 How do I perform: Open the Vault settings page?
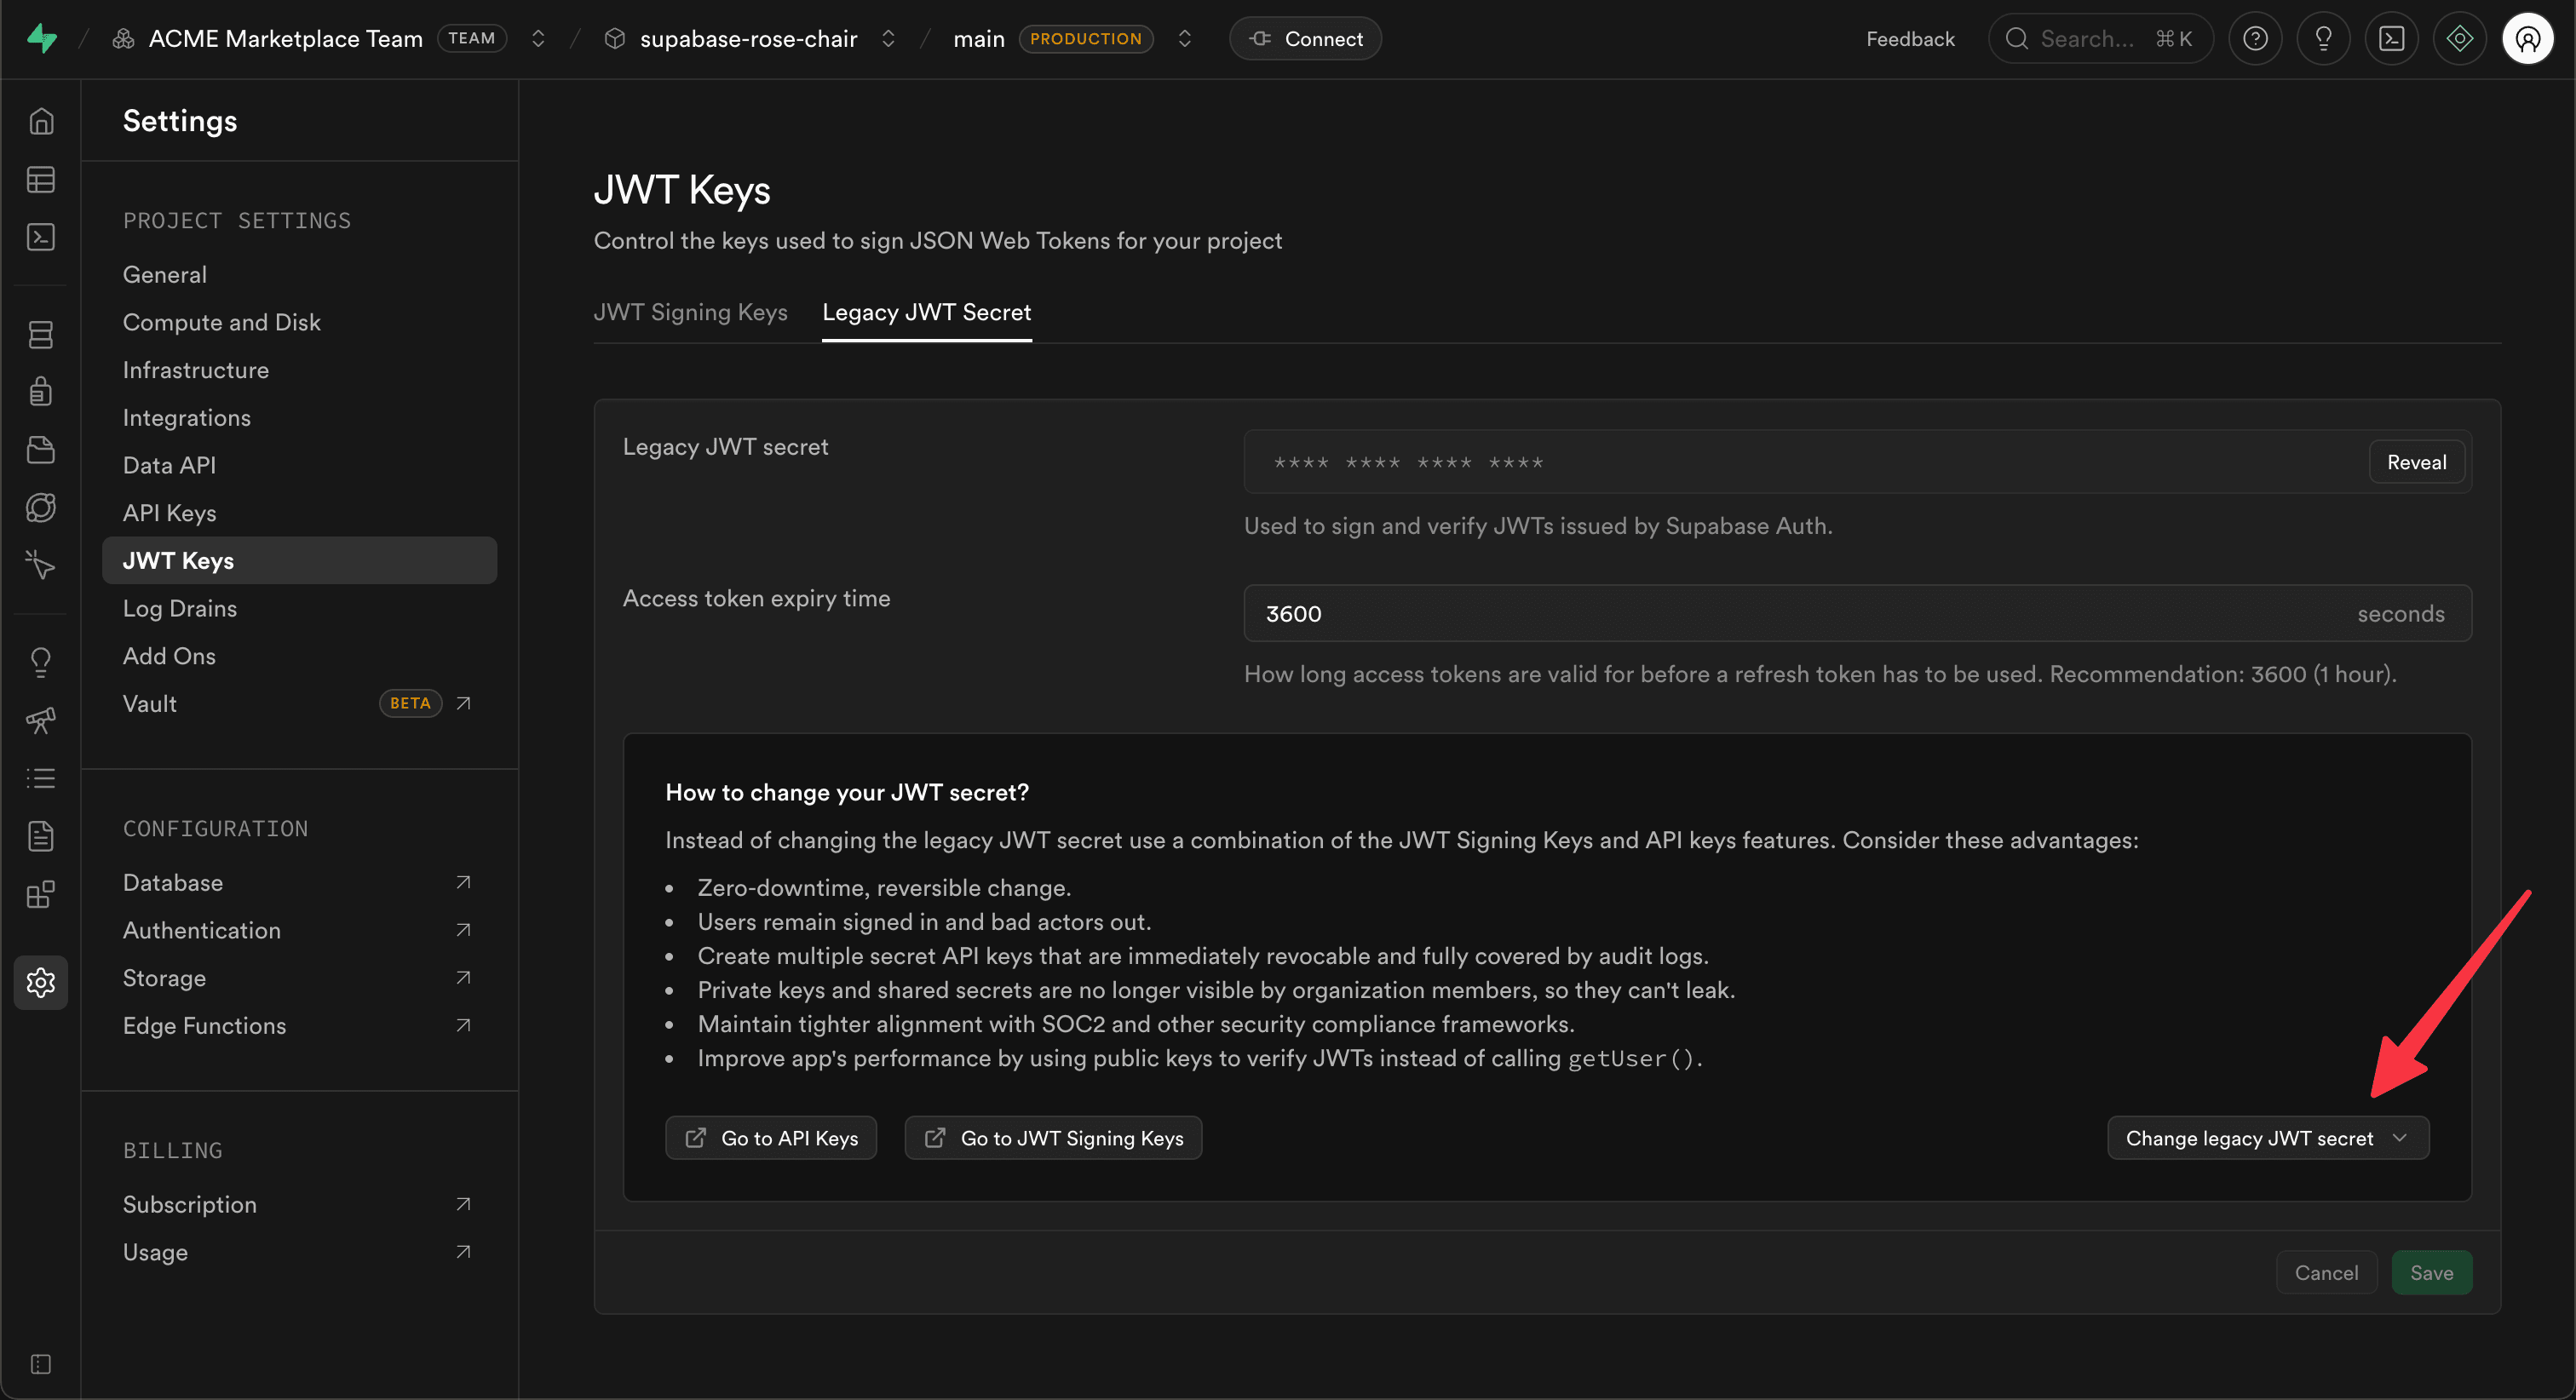coord(148,703)
